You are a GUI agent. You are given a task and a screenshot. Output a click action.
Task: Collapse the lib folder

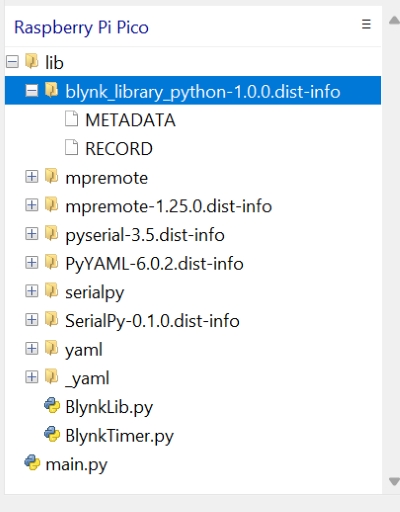tap(12, 62)
